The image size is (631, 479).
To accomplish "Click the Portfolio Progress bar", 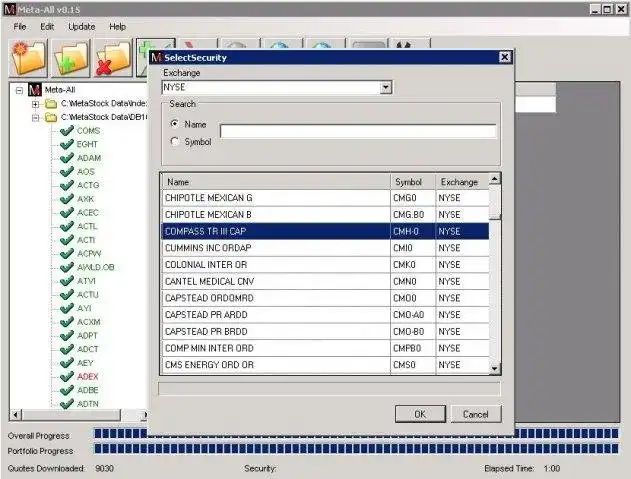I will pos(356,448).
